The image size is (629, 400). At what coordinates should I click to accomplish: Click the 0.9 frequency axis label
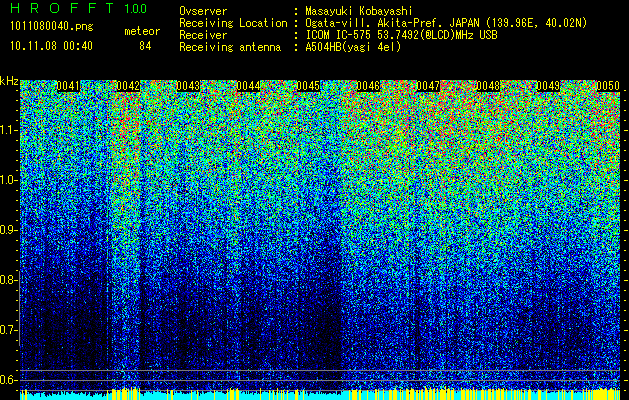[8, 230]
